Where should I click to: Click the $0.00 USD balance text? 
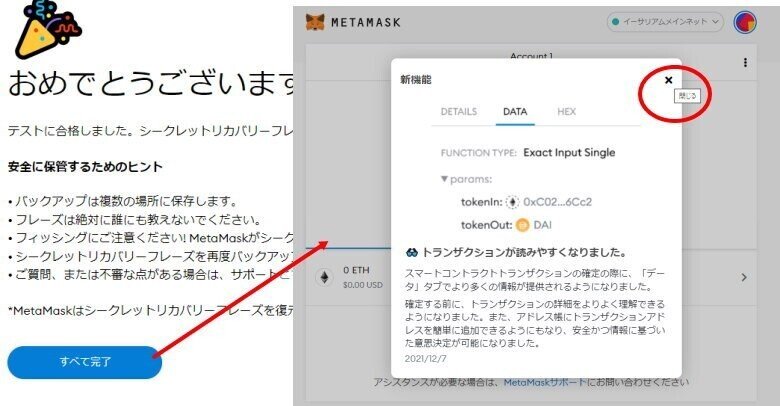pyautogui.click(x=363, y=285)
